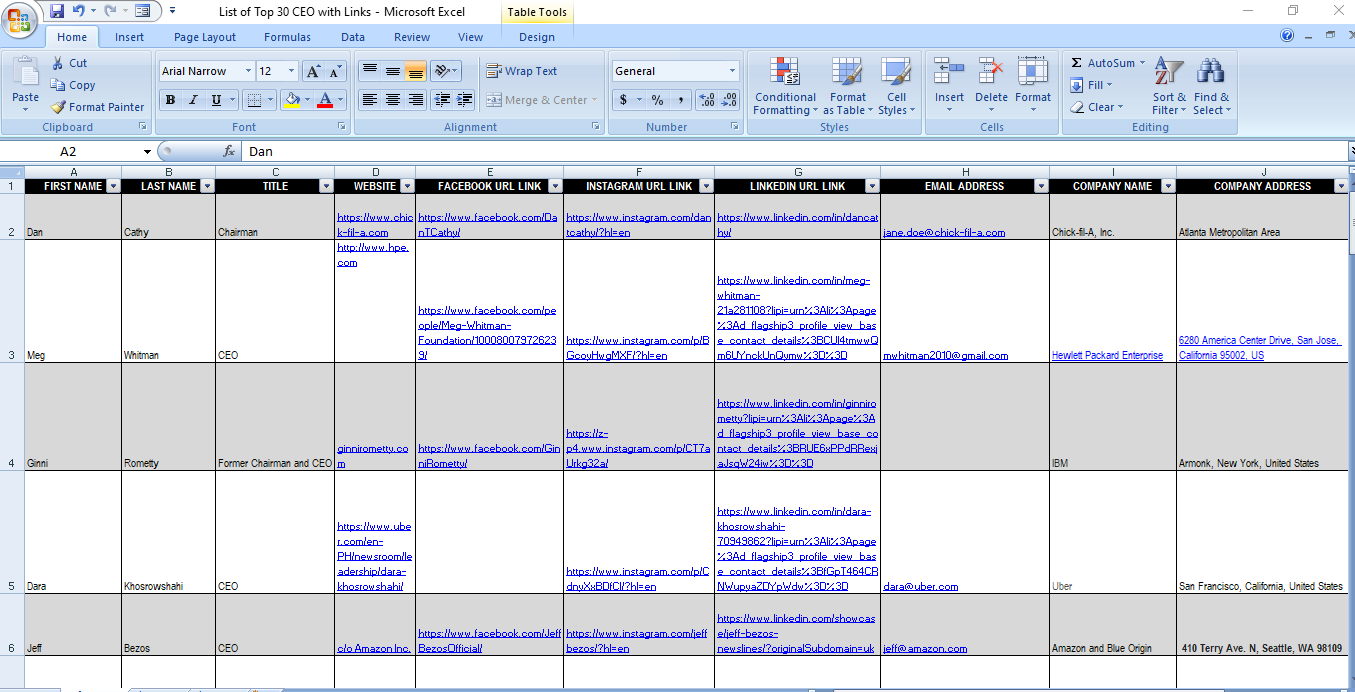
Task: Open the Review tab
Action: tap(412, 37)
